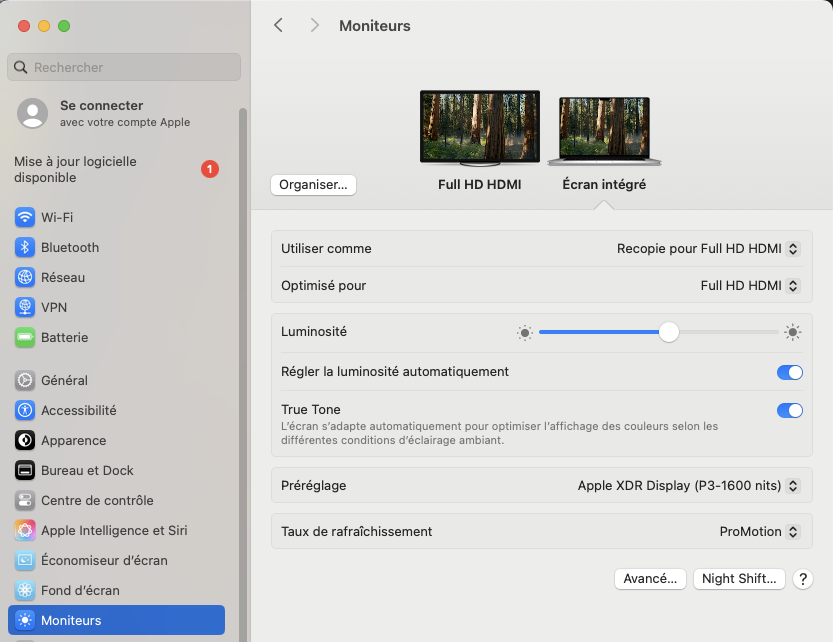Disable automatic brightness adjustment switch
Screen dimensions: 833x642
point(789,372)
